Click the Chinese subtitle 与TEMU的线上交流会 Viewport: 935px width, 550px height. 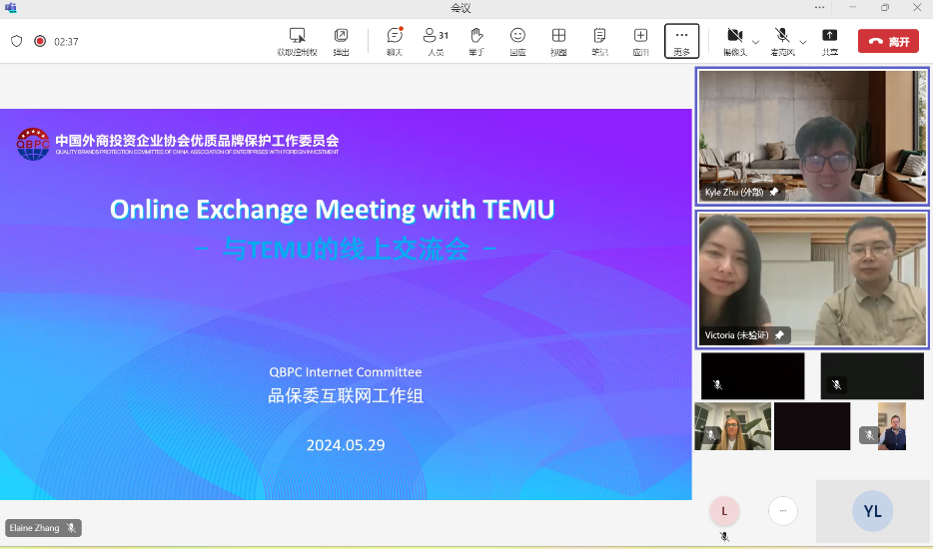pyautogui.click(x=346, y=249)
